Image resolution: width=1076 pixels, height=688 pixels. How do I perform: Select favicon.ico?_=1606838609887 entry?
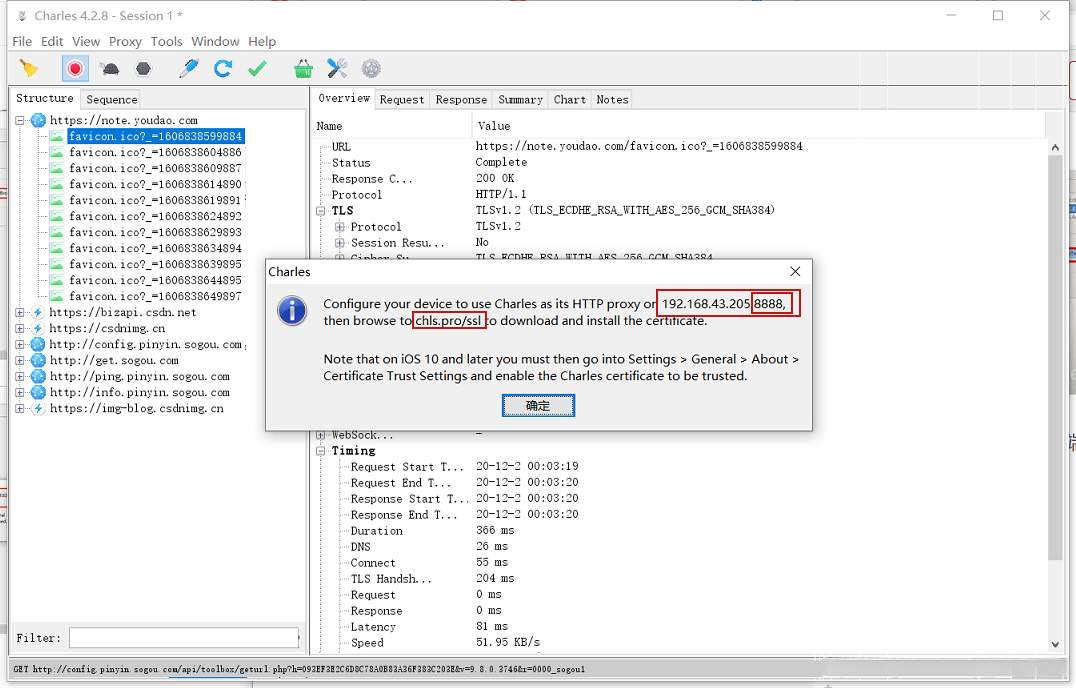pos(156,168)
